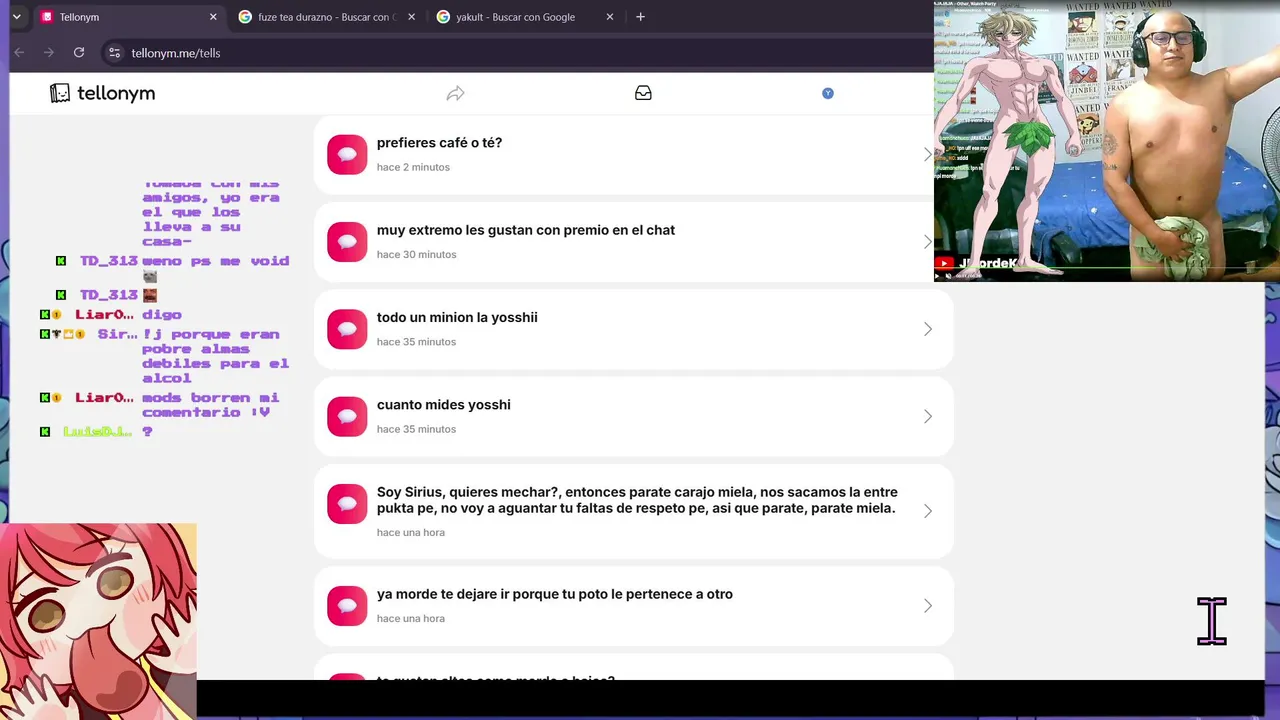
Task: Open the profile avatar icon in header
Action: click(x=827, y=93)
